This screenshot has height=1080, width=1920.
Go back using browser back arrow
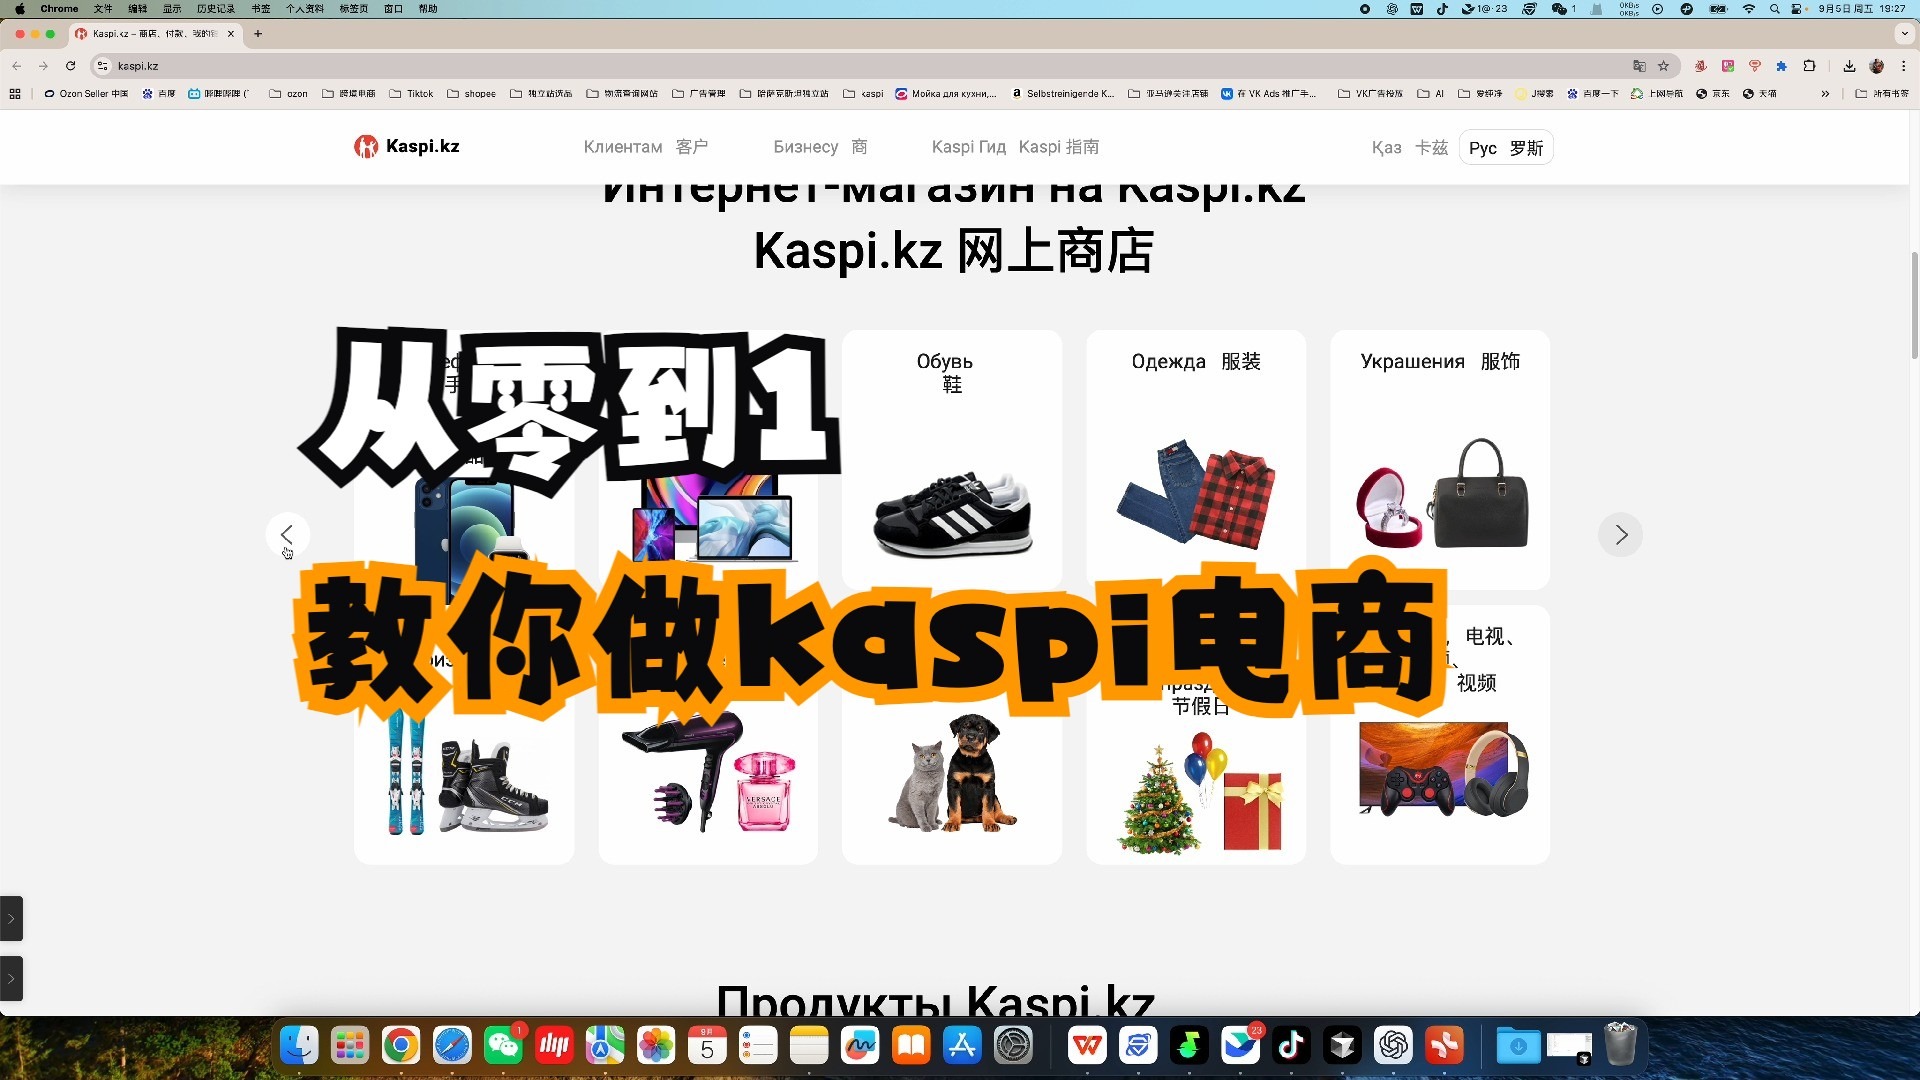tap(16, 66)
